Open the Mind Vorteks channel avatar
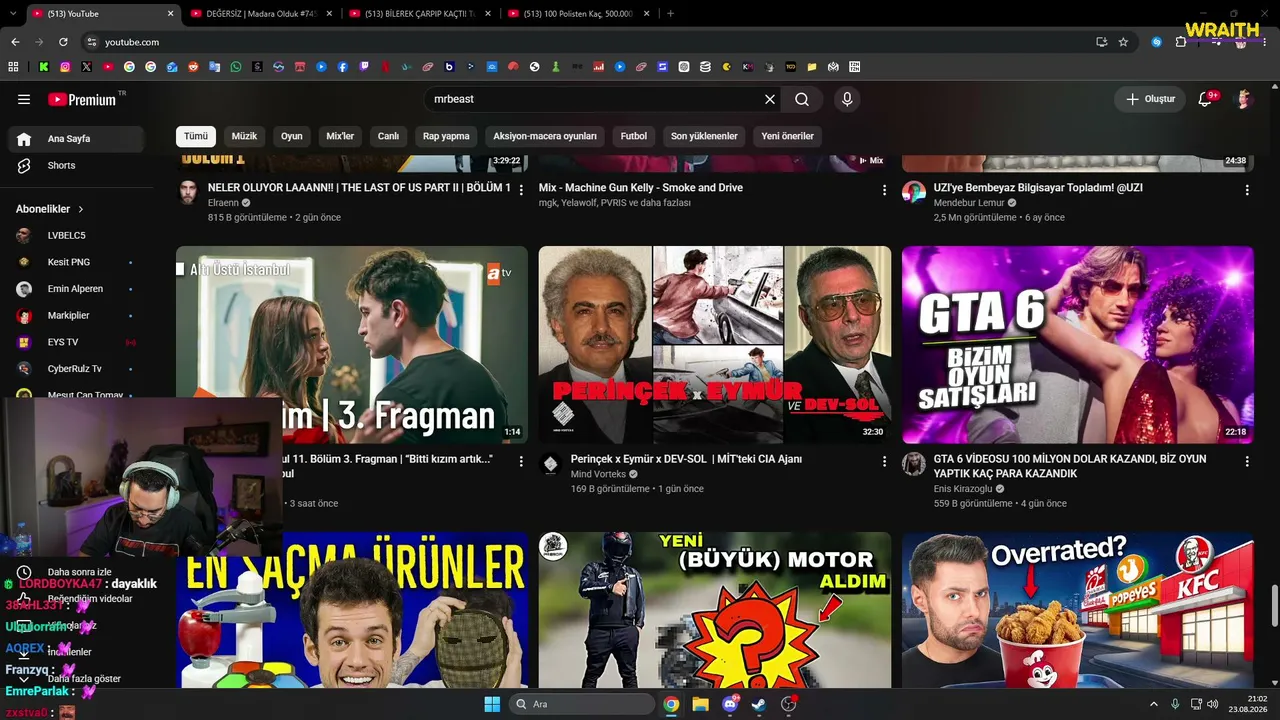Viewport: 1280px width, 720px height. click(551, 464)
